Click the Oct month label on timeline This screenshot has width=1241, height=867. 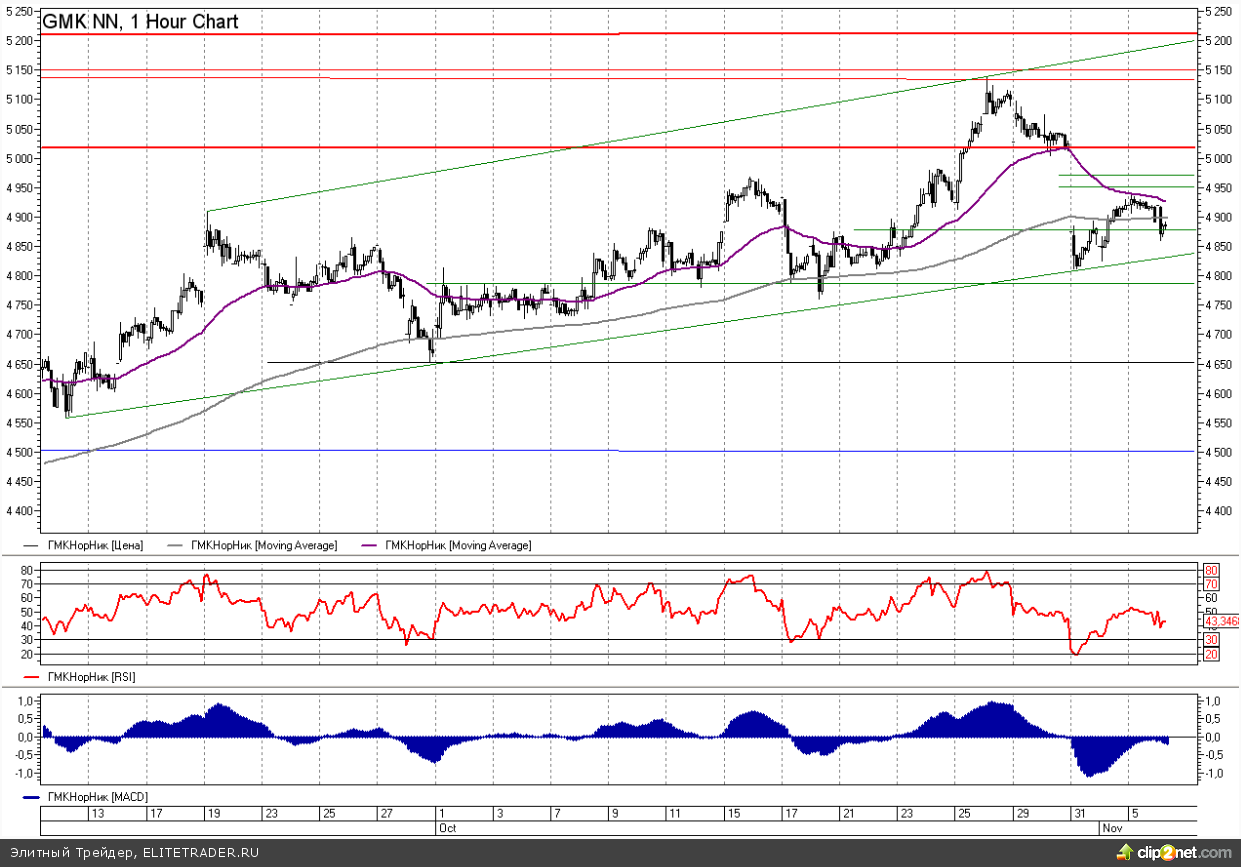point(447,828)
